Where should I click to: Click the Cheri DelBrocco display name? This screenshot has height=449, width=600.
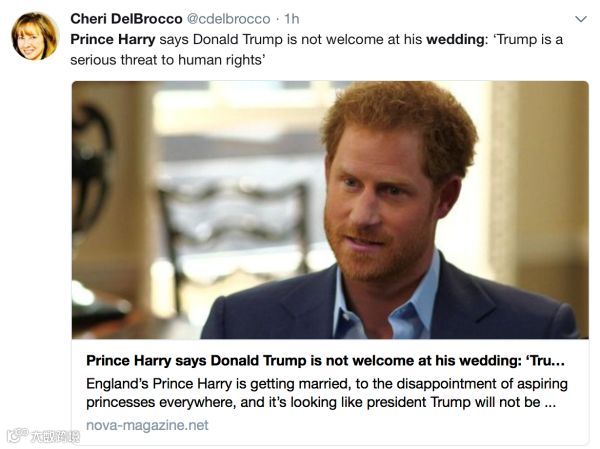pyautogui.click(x=126, y=19)
